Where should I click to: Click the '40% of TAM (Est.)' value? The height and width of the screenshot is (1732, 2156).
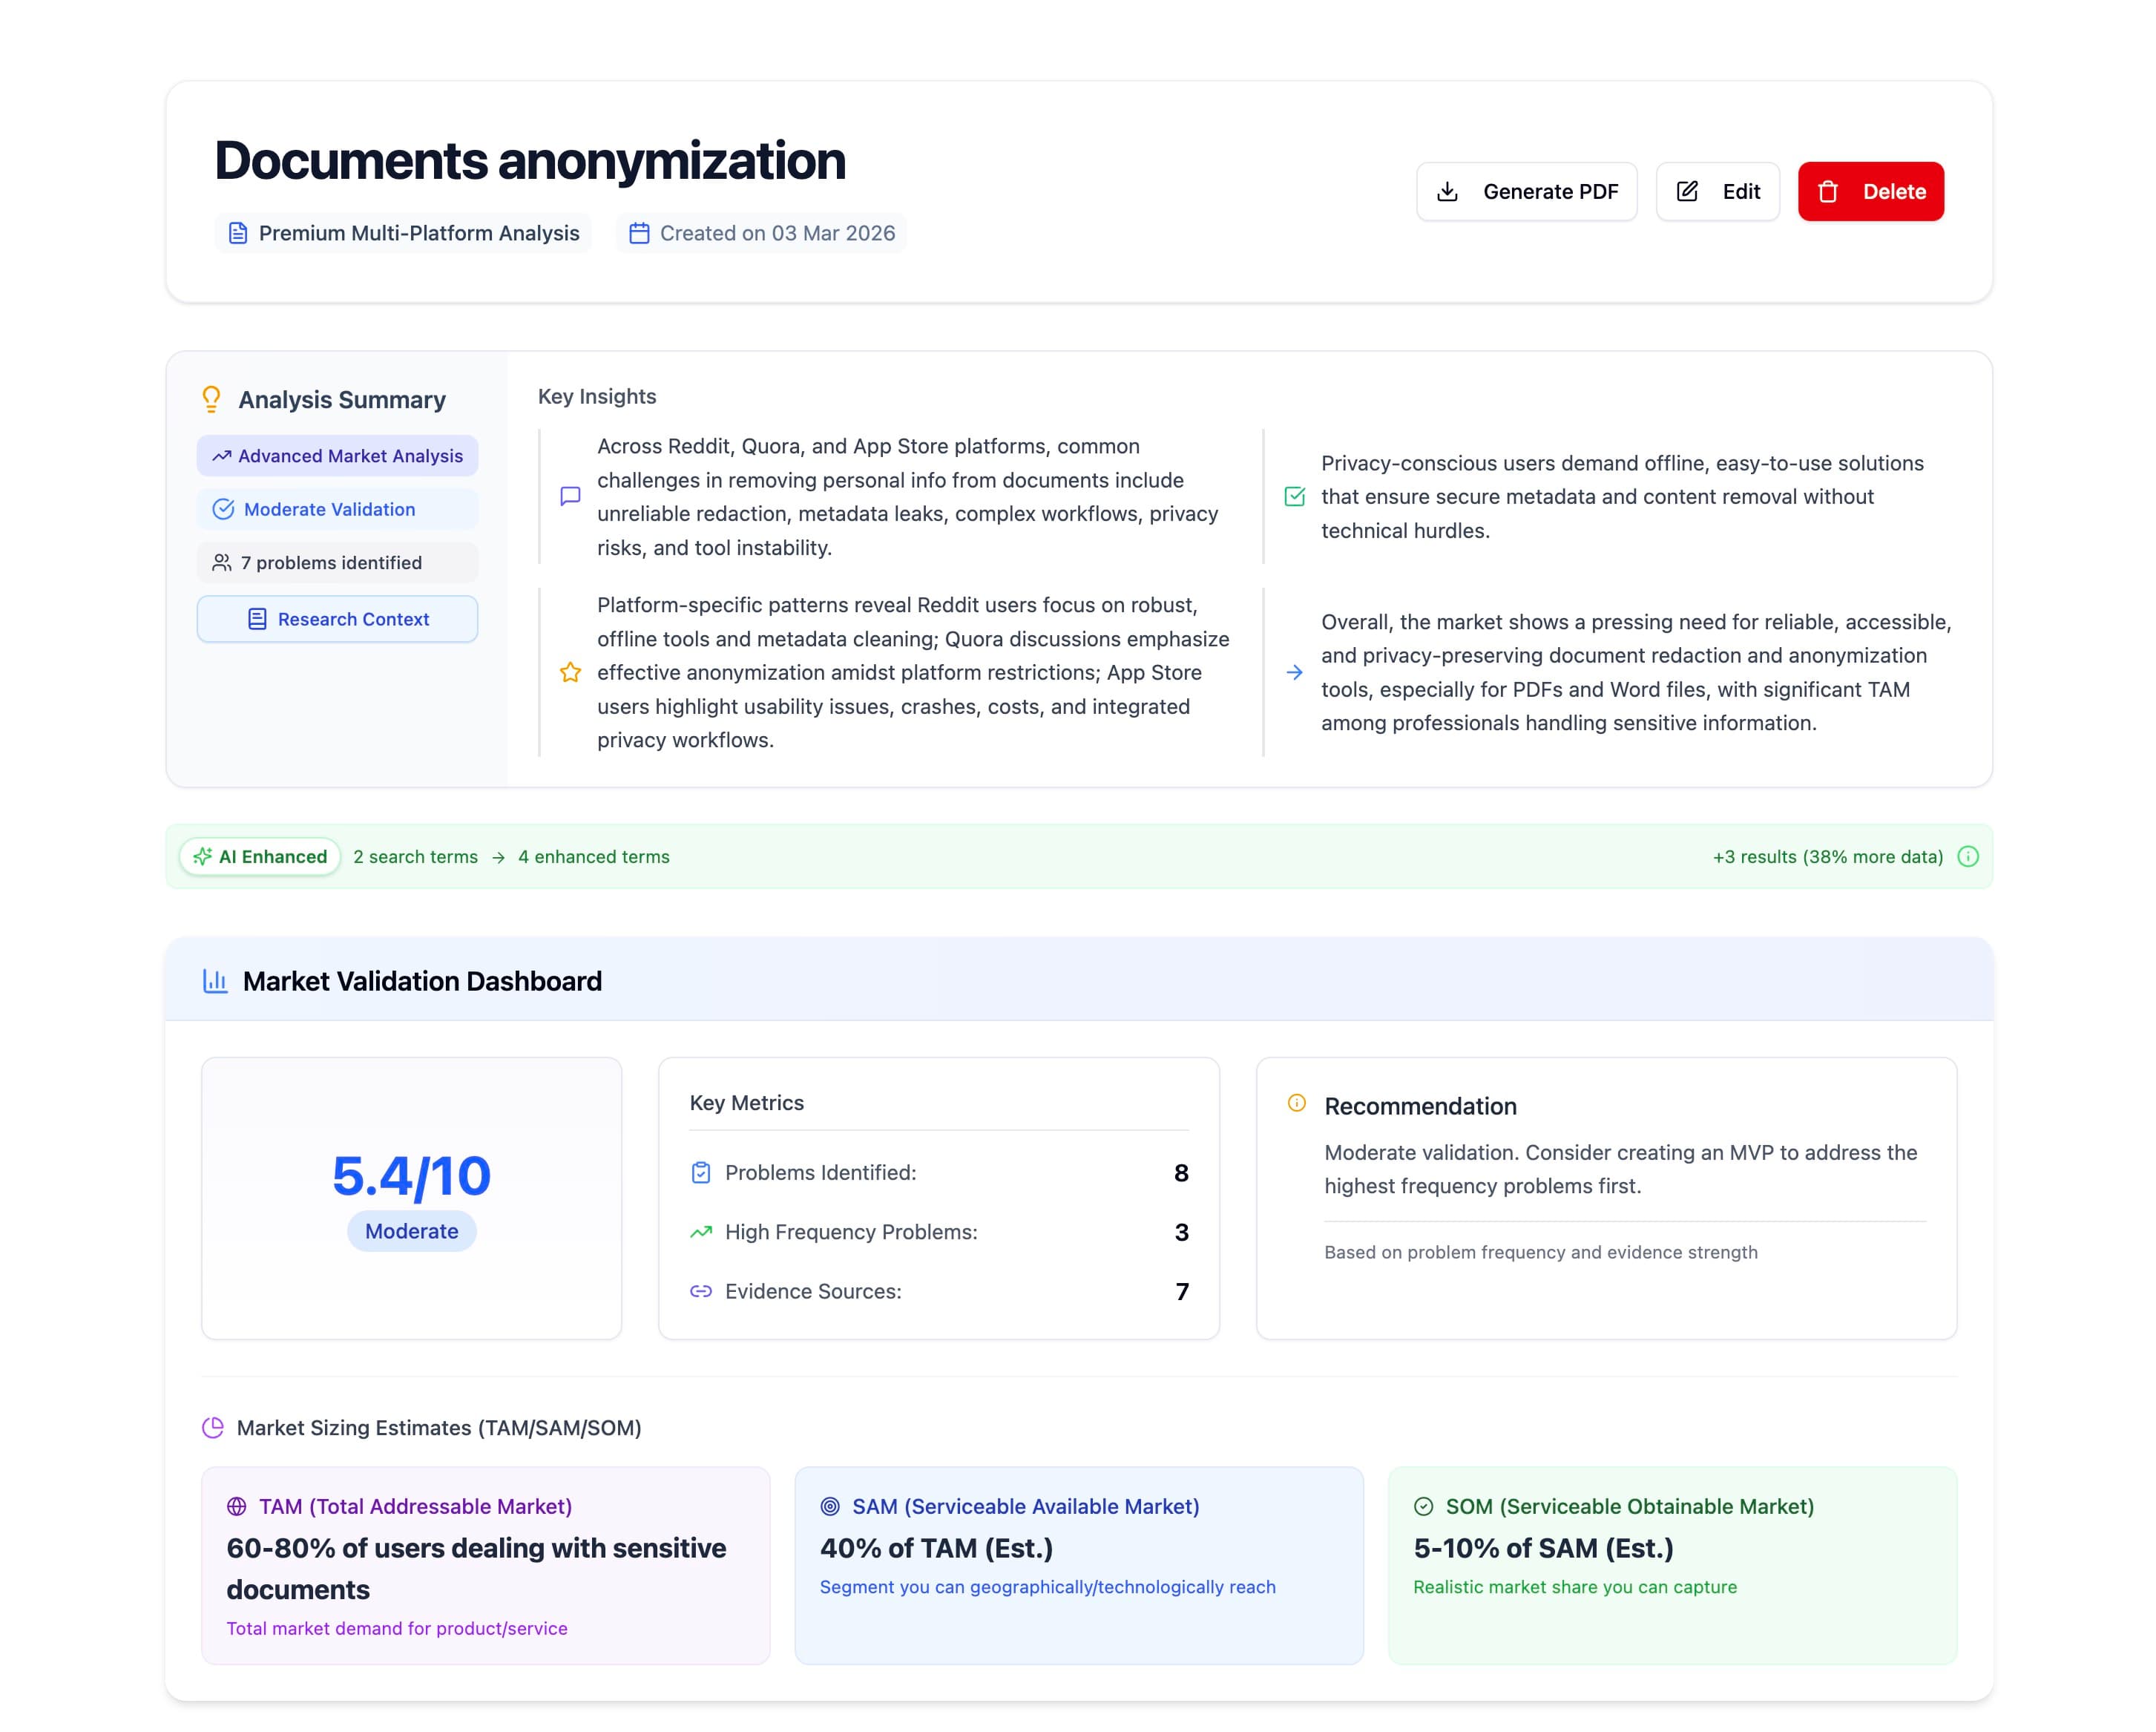pyautogui.click(x=936, y=1548)
